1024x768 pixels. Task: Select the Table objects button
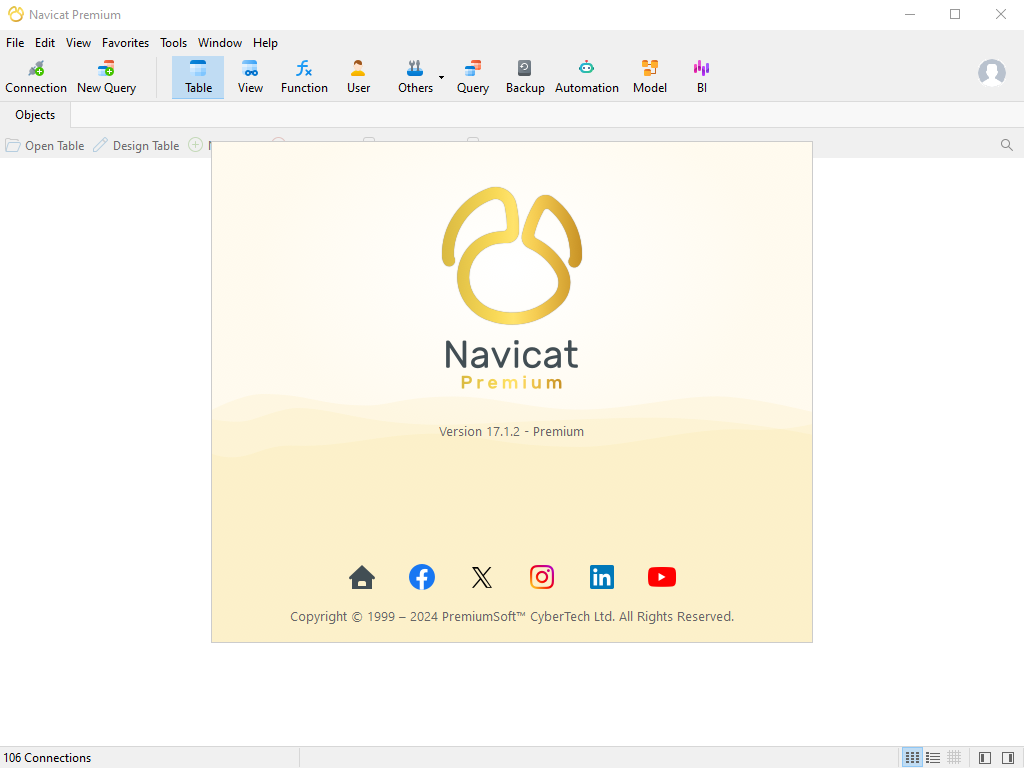click(198, 77)
